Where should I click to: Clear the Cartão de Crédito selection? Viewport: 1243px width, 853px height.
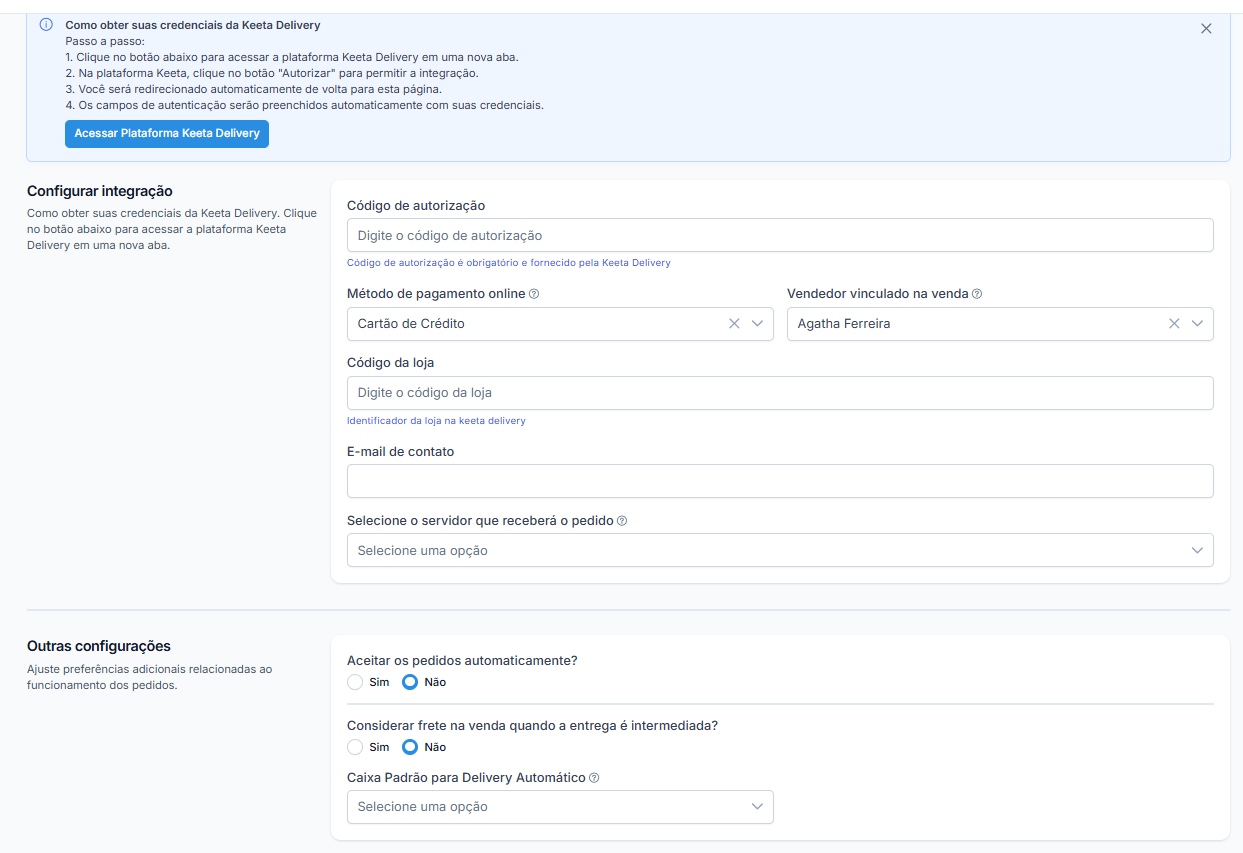[x=734, y=324]
